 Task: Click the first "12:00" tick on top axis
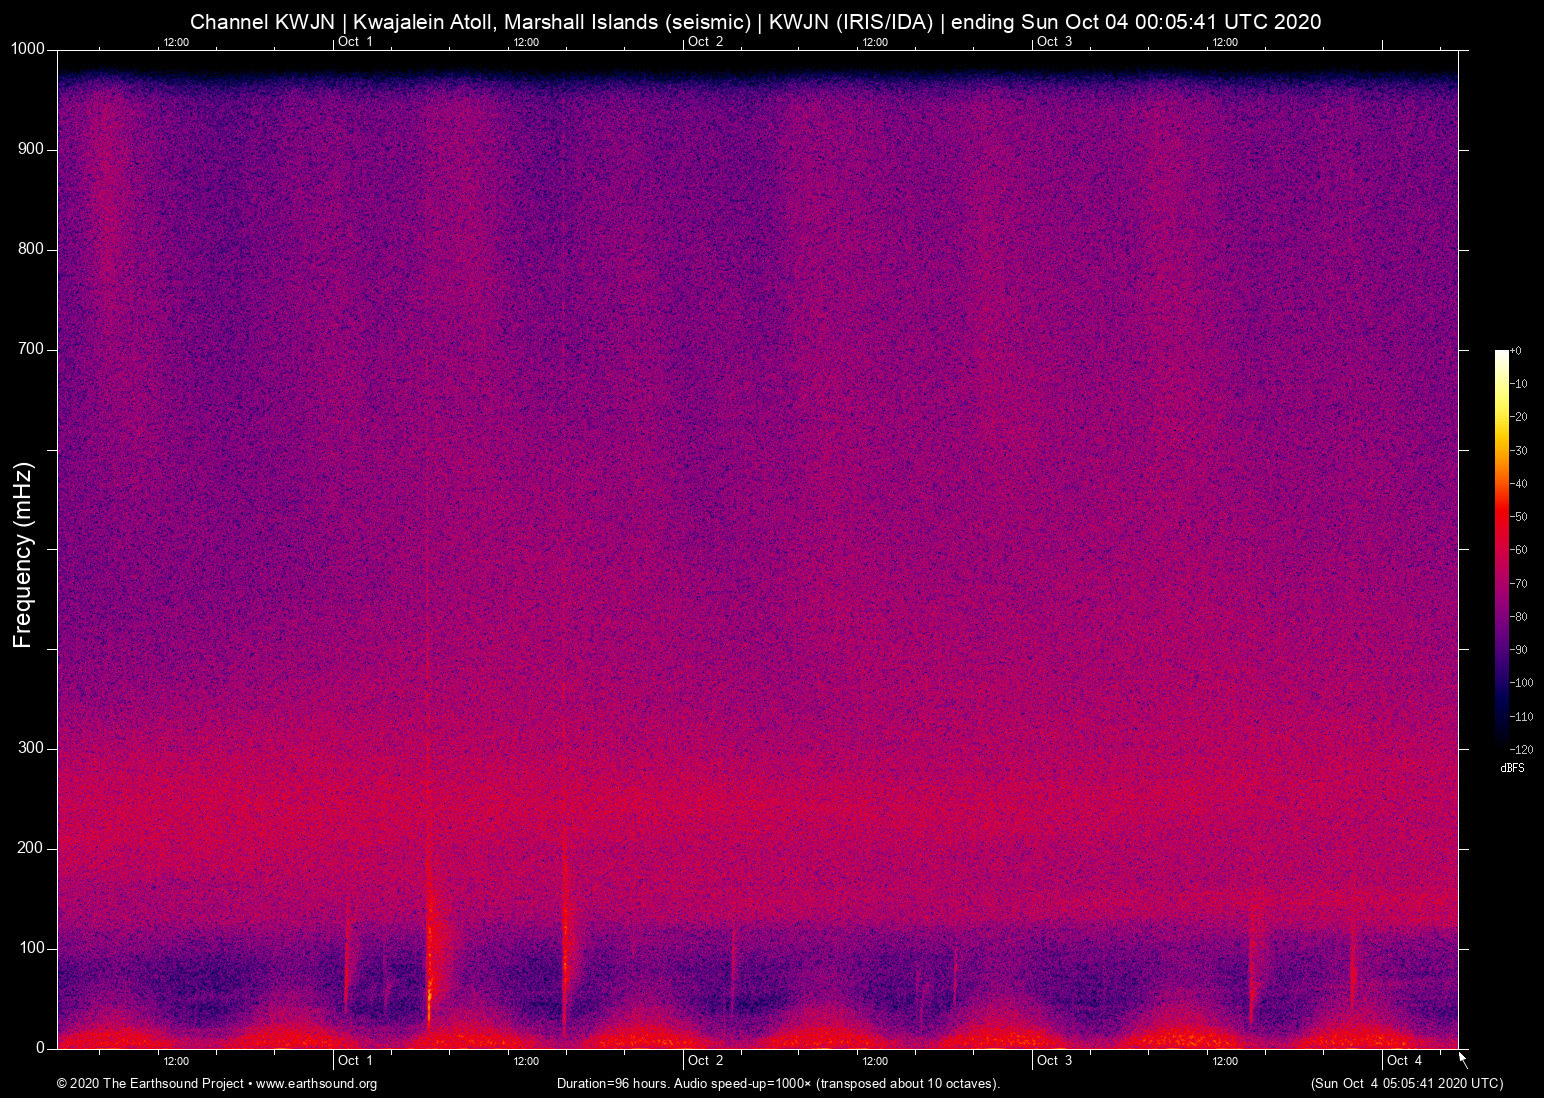(x=176, y=42)
